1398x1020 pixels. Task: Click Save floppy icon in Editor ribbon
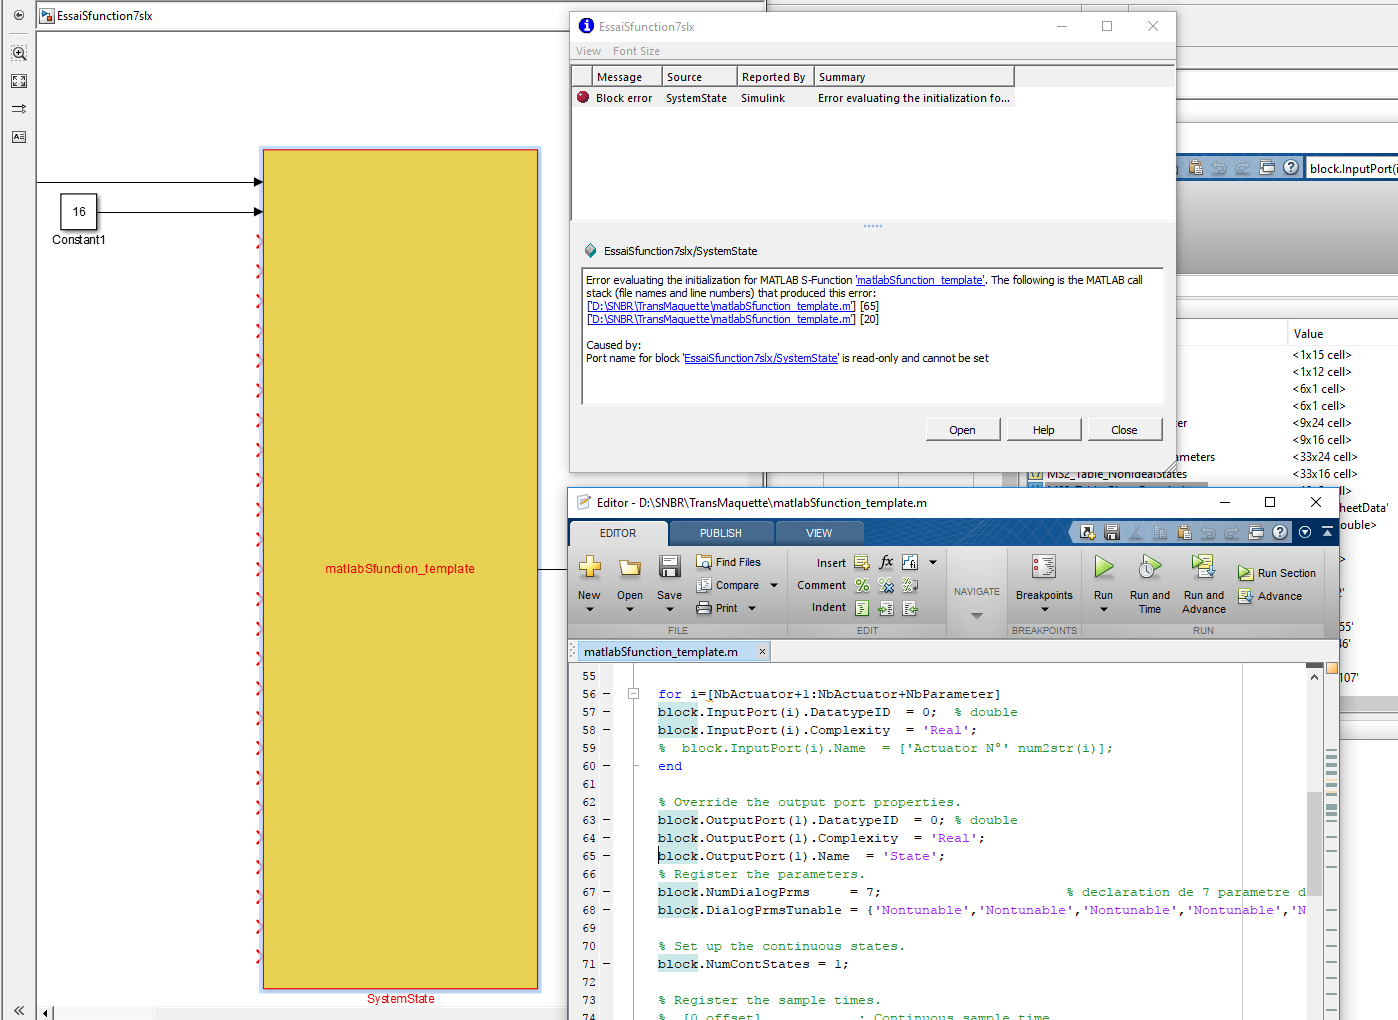[x=670, y=567]
